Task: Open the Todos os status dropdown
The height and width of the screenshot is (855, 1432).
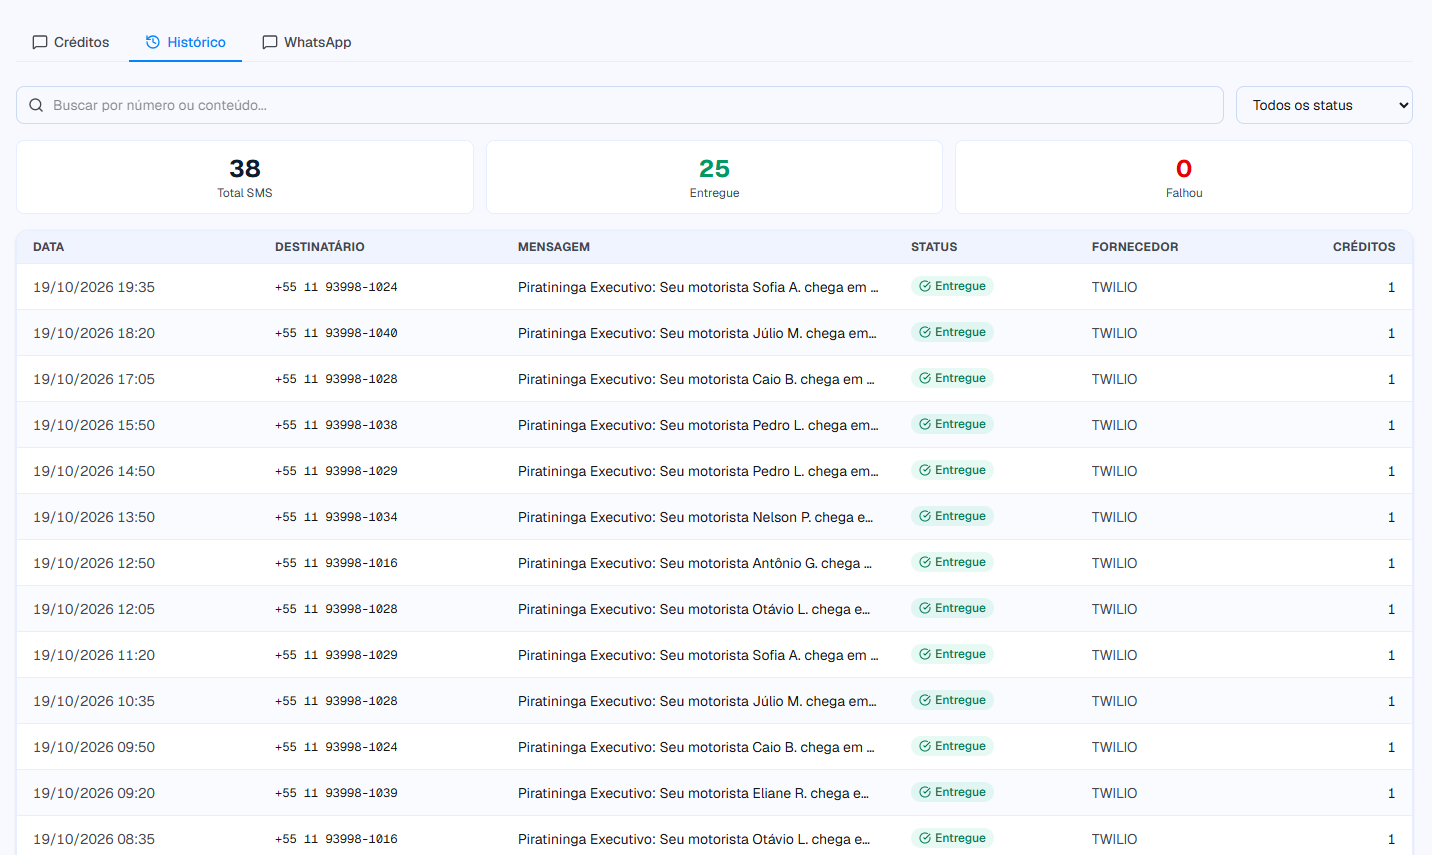Action: pos(1324,105)
